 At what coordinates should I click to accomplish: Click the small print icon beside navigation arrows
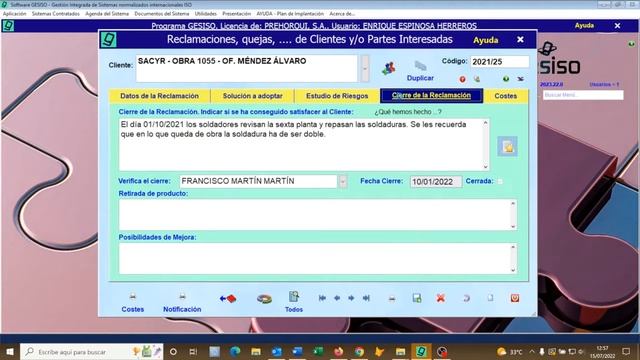pos(392,299)
